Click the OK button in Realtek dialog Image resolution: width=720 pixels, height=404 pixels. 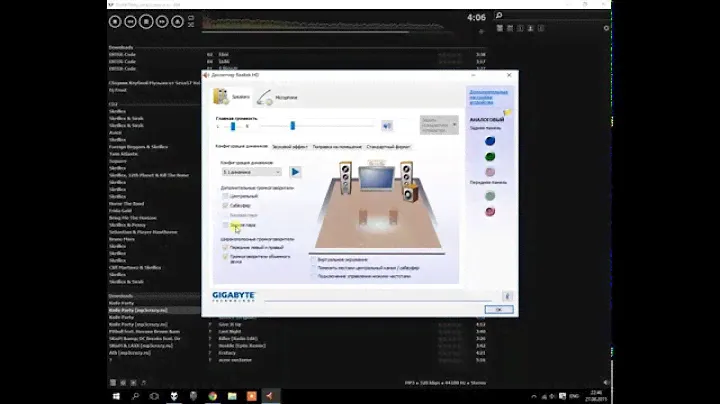(x=499, y=309)
